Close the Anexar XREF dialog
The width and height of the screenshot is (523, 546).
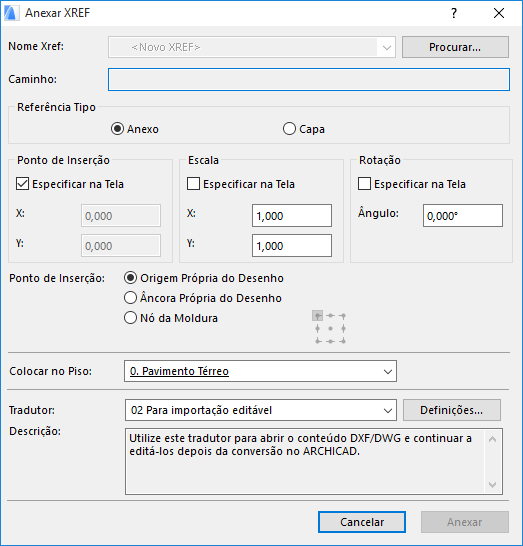pyautogui.click(x=499, y=13)
